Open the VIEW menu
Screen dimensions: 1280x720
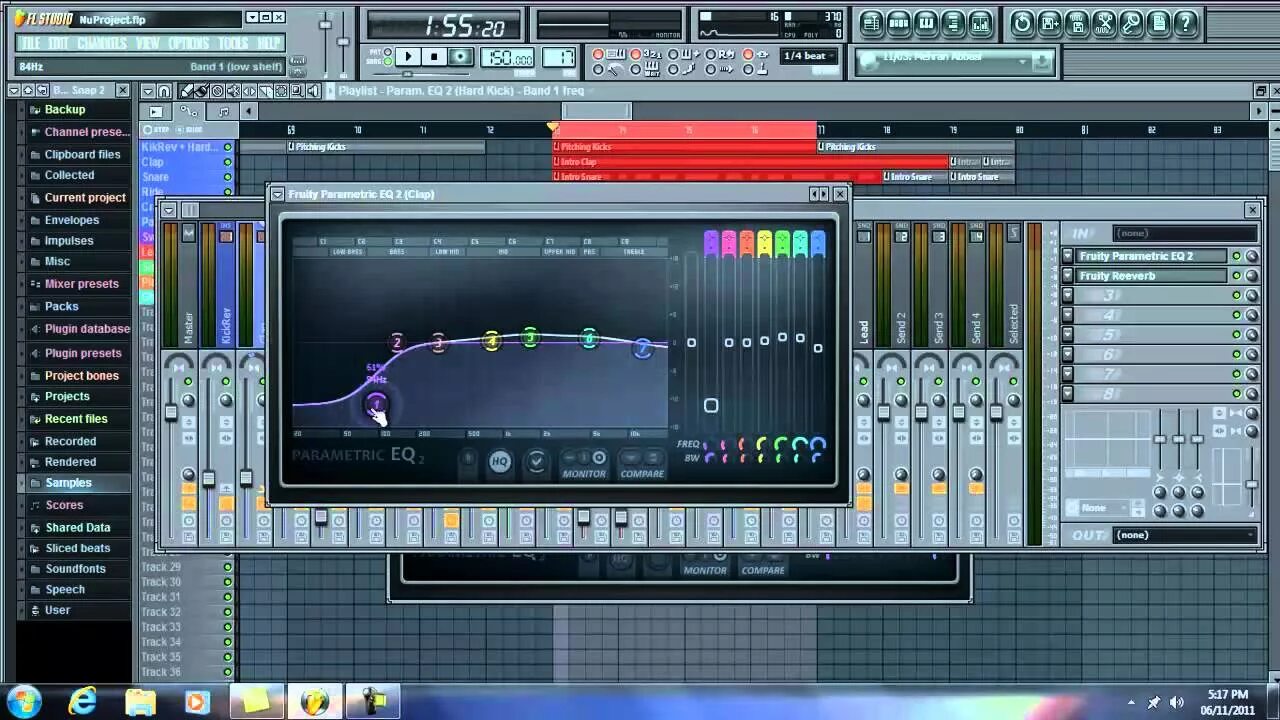[148, 43]
